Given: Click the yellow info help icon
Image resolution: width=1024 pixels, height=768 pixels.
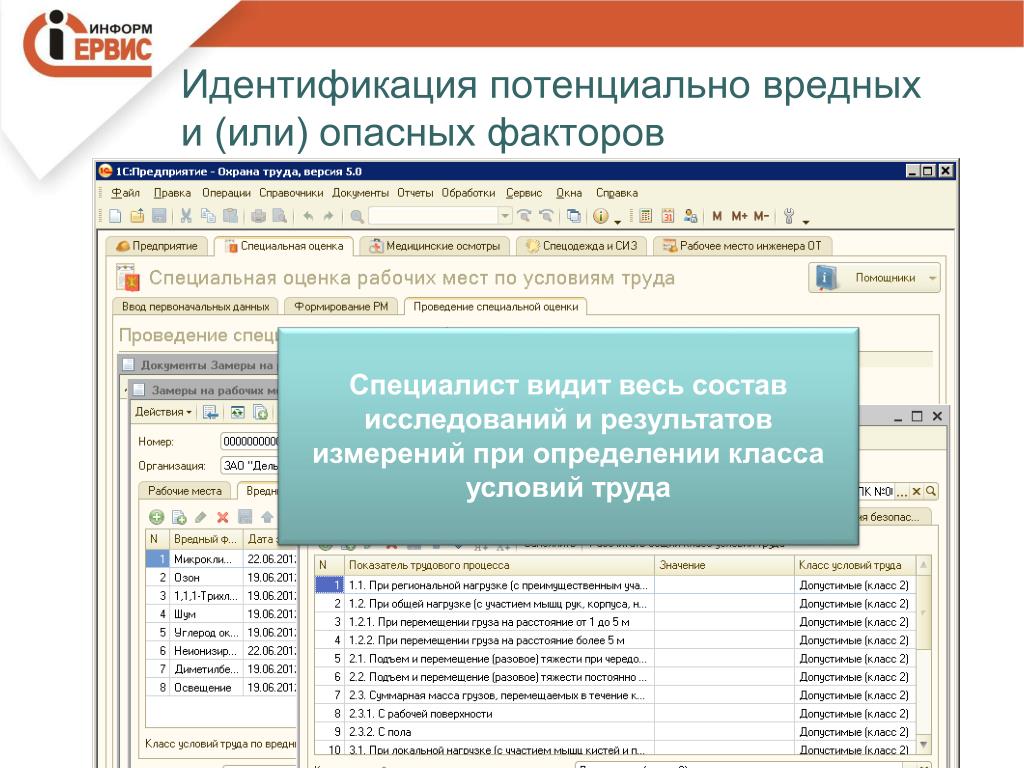Looking at the screenshot, I should (x=601, y=216).
